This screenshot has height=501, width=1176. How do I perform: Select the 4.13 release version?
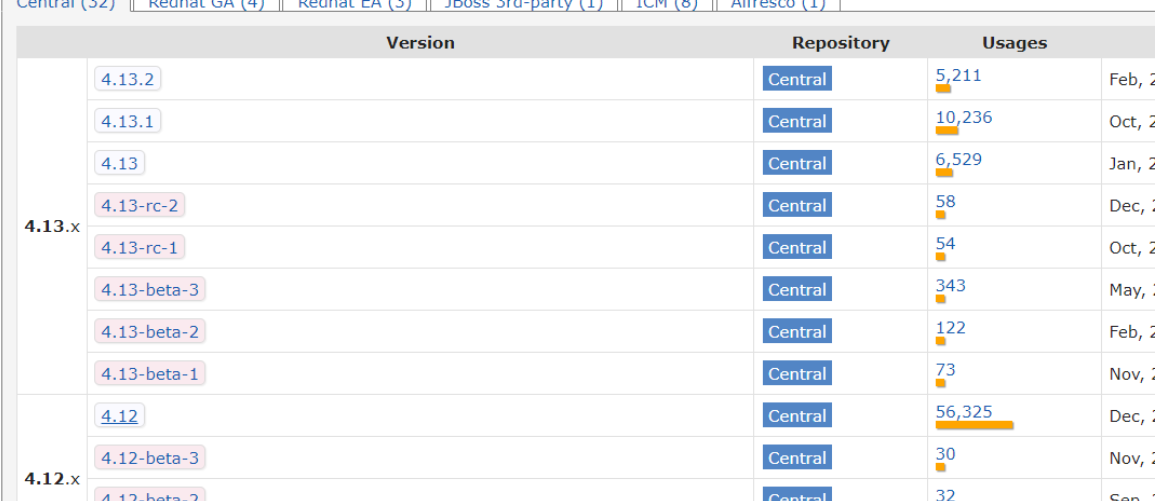coord(119,164)
